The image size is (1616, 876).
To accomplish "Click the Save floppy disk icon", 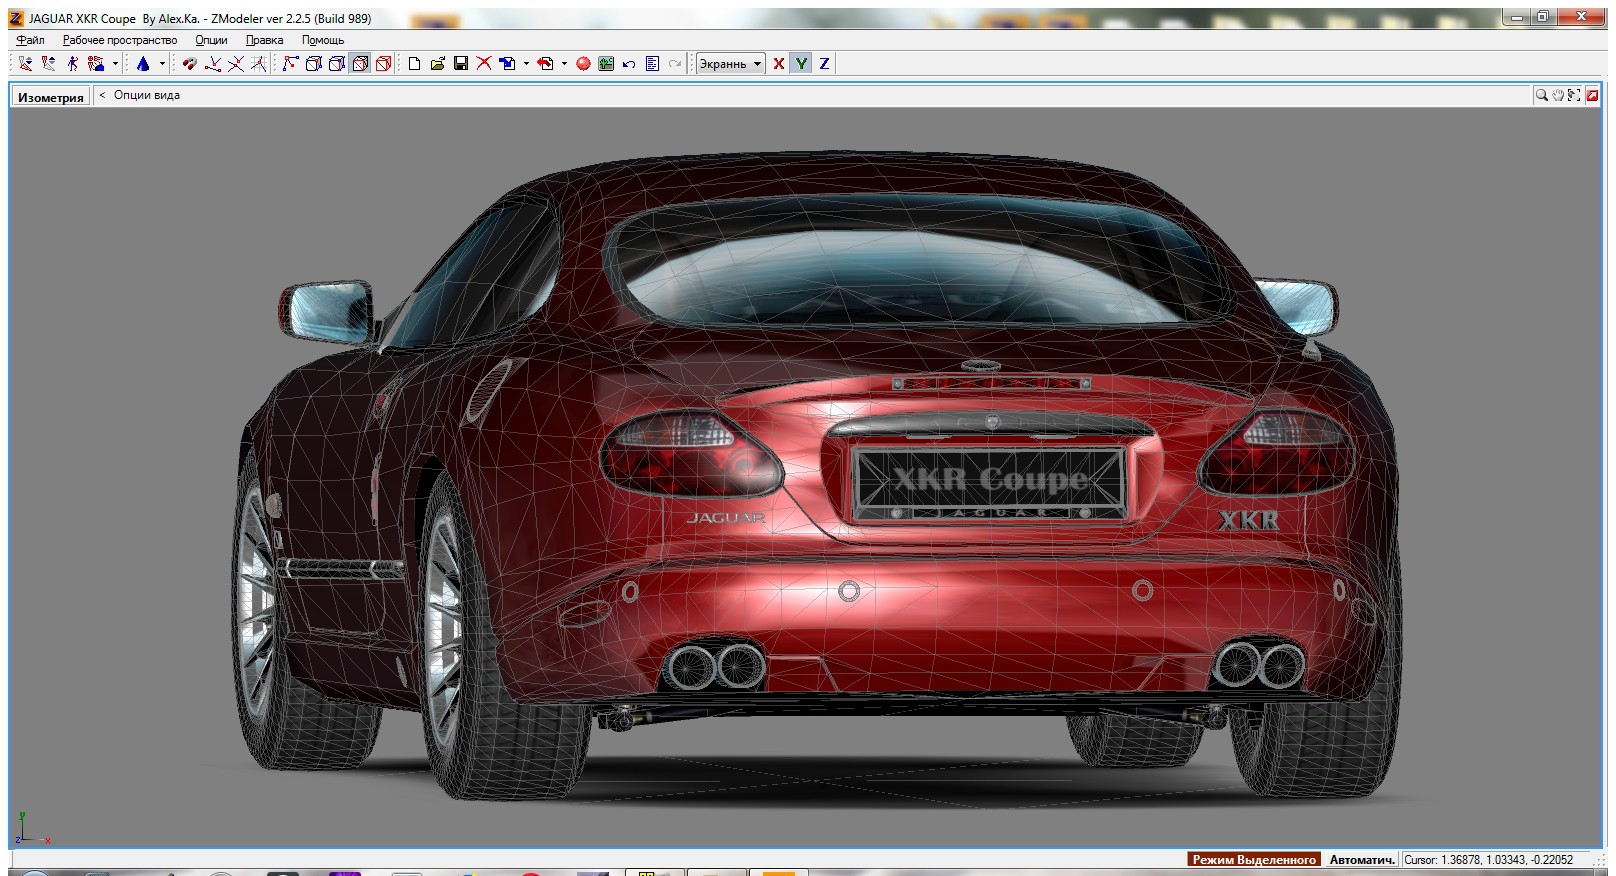I will pos(461,64).
